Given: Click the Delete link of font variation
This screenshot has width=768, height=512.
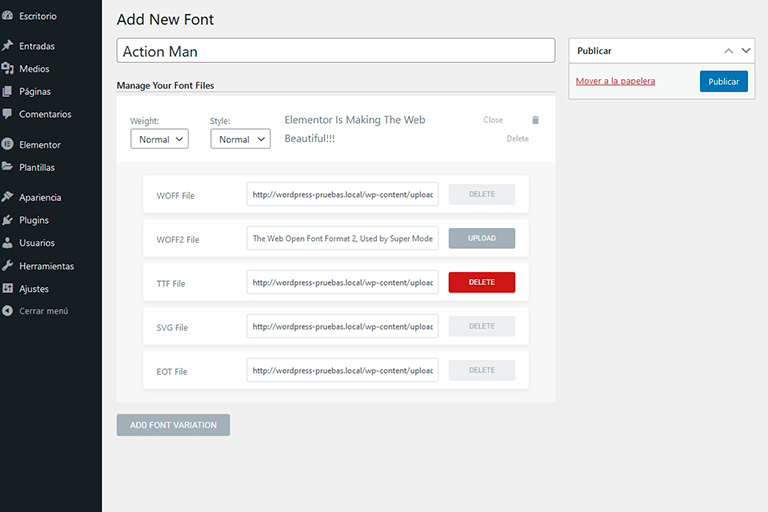Looking at the screenshot, I should click(517, 139).
